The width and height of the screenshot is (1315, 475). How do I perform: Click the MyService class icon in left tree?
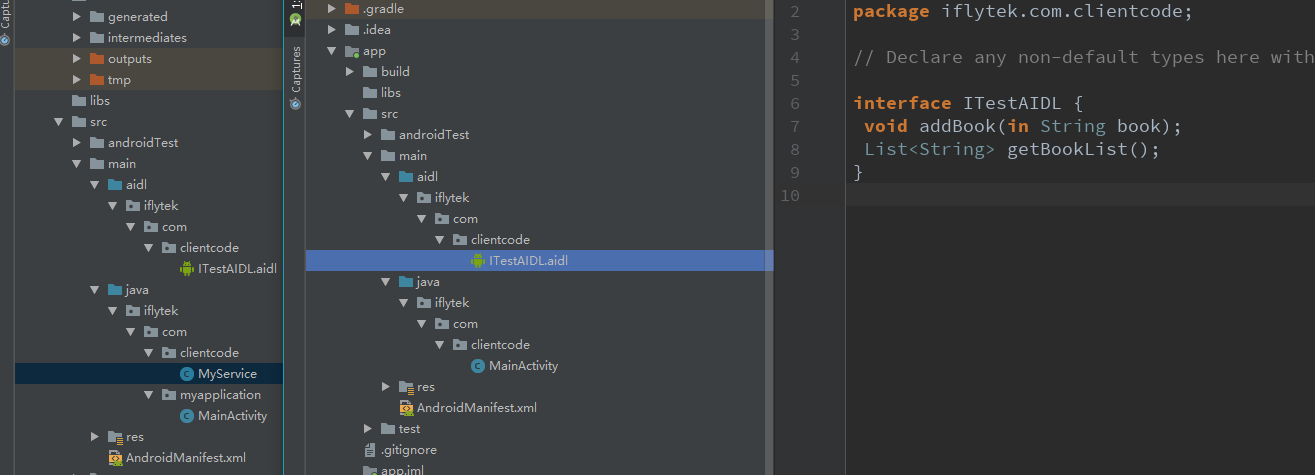tap(187, 374)
